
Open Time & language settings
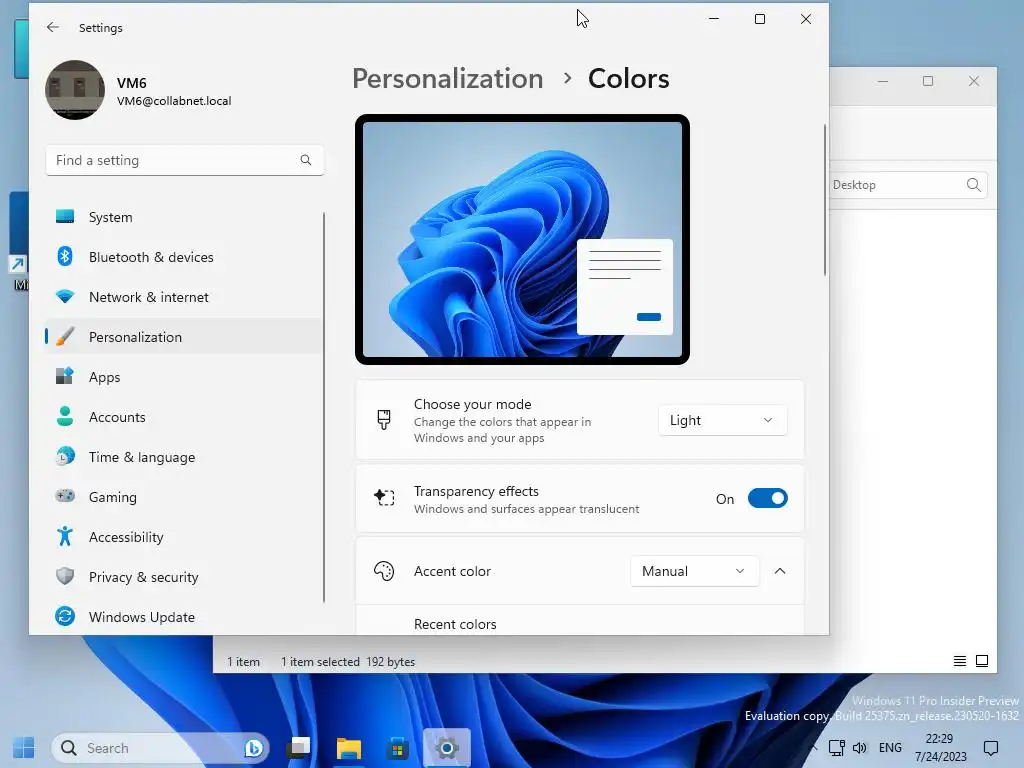tap(183, 457)
